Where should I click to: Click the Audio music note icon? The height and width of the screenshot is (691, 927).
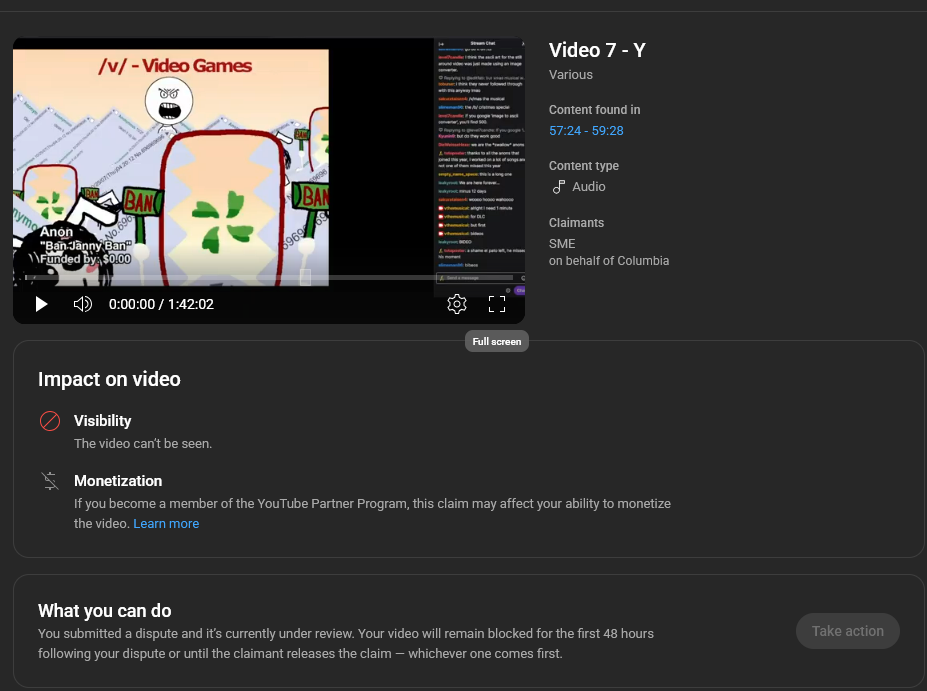pos(559,187)
